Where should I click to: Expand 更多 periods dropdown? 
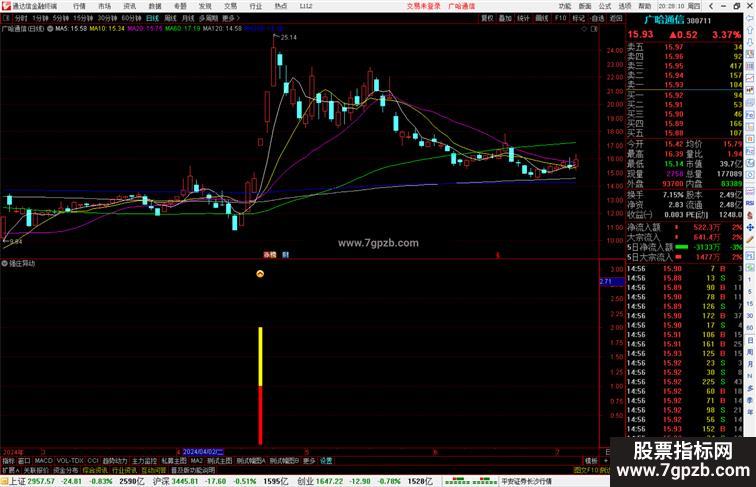pos(230,18)
